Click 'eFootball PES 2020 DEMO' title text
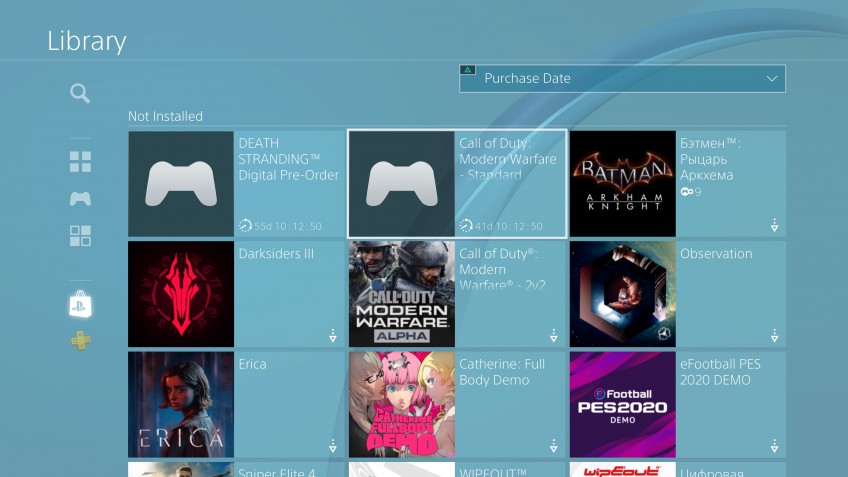 tap(720, 372)
